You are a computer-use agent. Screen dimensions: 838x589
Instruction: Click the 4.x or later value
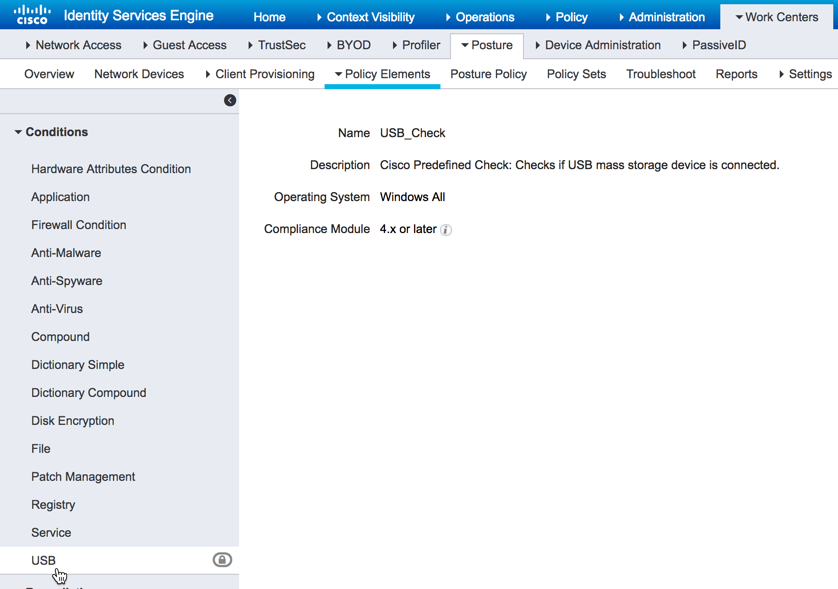pos(408,229)
